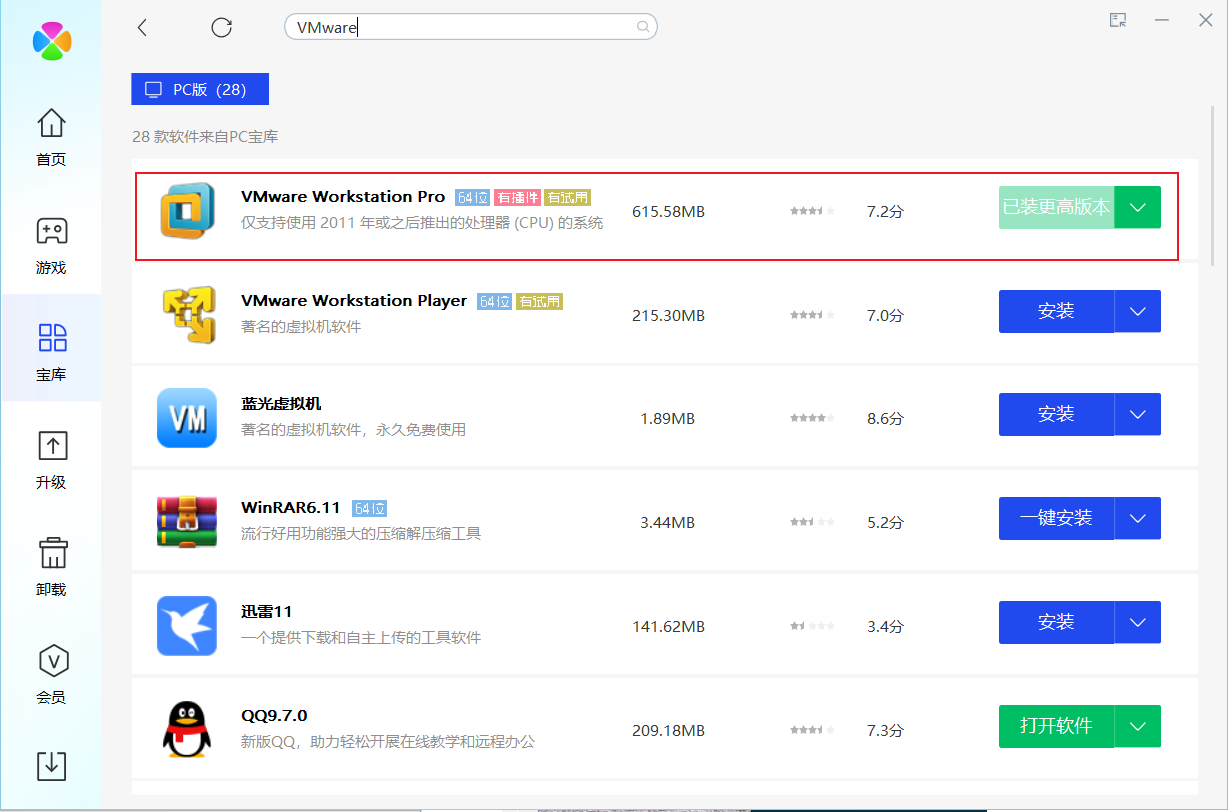Open the WinRAR6.11 title
The width and height of the screenshot is (1228, 812).
pos(291,508)
